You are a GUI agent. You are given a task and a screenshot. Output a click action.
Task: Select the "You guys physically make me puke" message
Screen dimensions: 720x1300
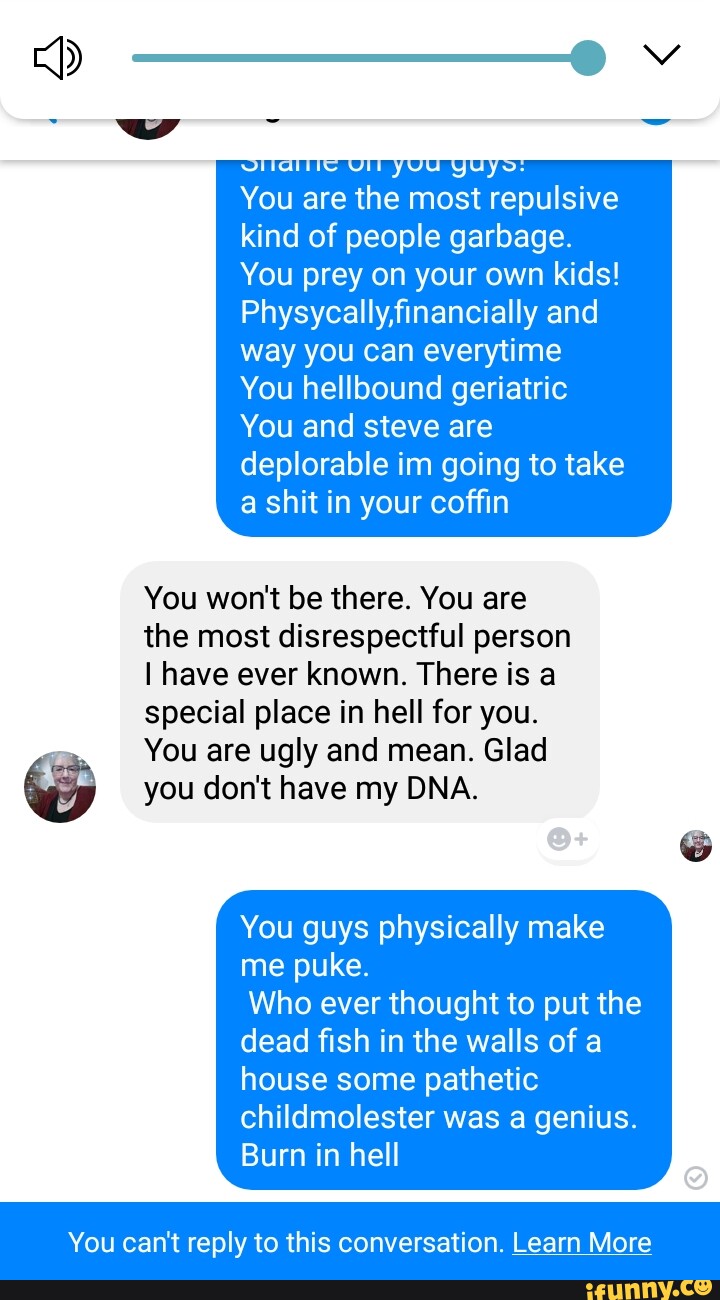coord(444,1040)
